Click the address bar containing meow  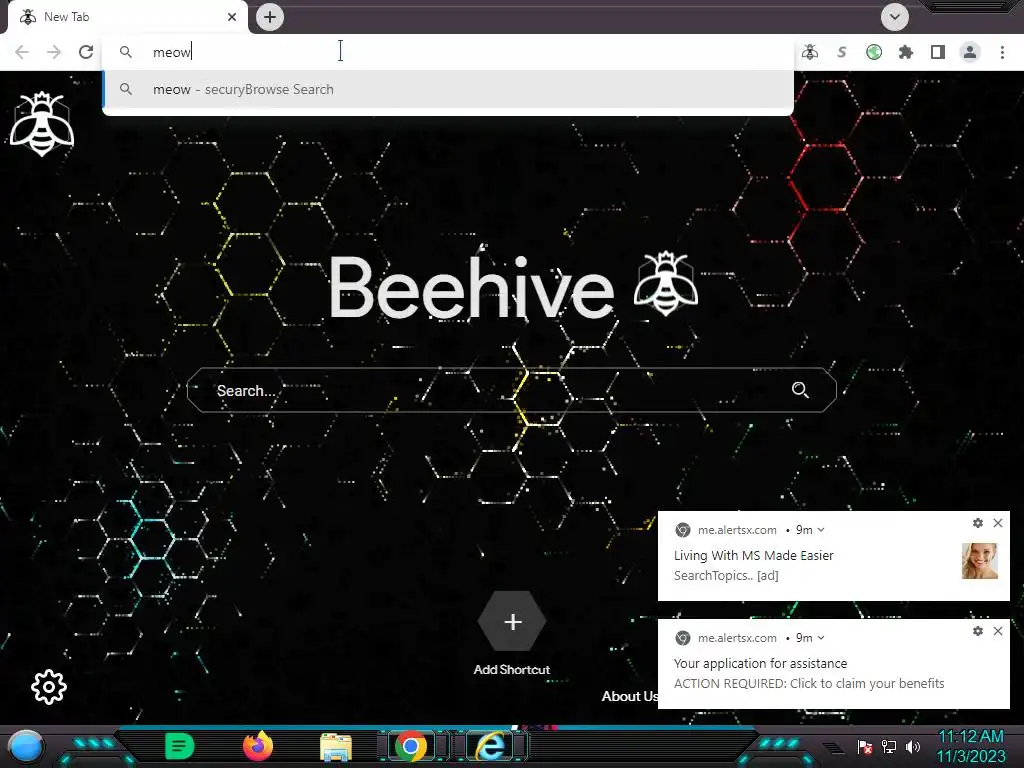pos(449,52)
